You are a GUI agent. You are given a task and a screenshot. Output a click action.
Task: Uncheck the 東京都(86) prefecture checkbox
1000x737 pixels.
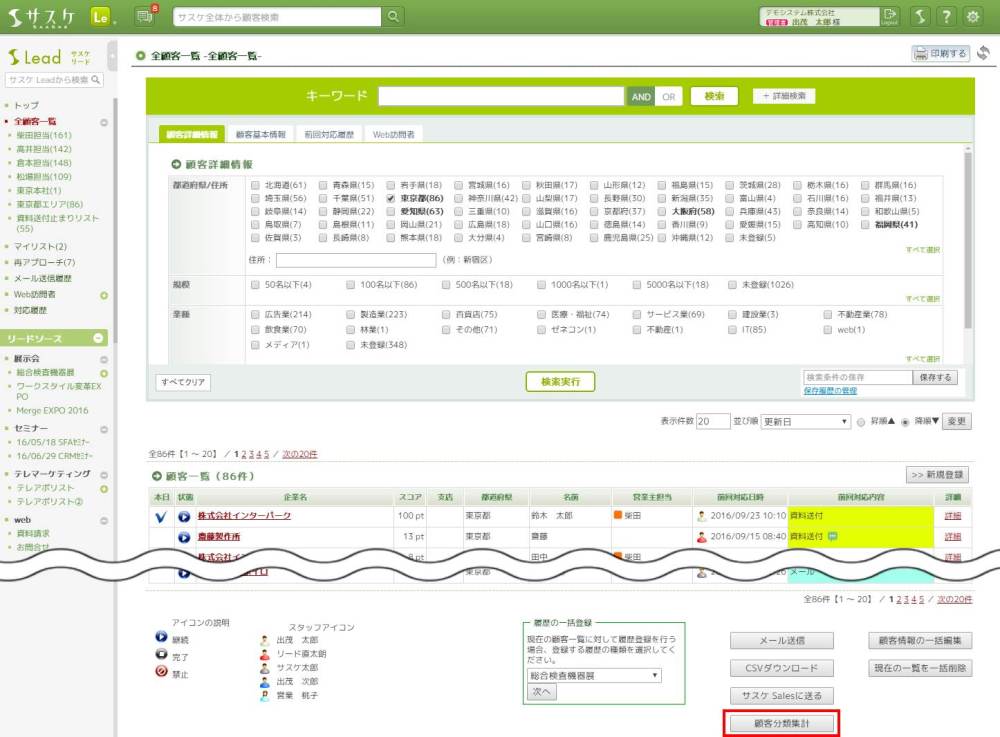click(393, 199)
